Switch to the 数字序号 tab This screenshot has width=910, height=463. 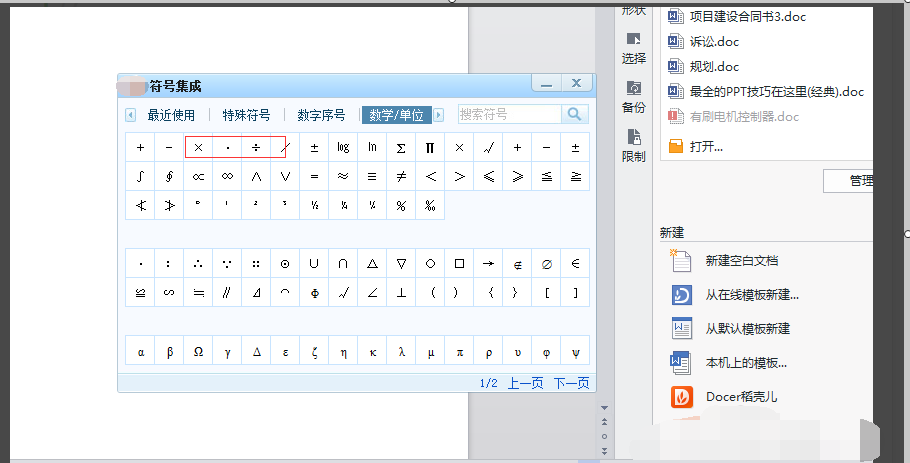pyautogui.click(x=321, y=115)
